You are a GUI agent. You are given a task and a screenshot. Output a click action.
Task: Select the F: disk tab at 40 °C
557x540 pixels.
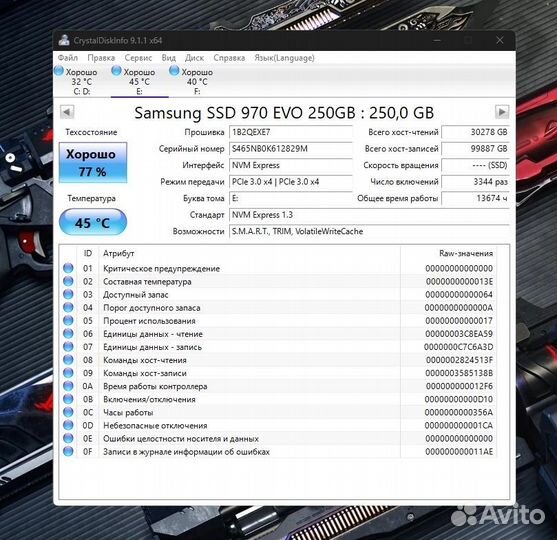point(197,81)
